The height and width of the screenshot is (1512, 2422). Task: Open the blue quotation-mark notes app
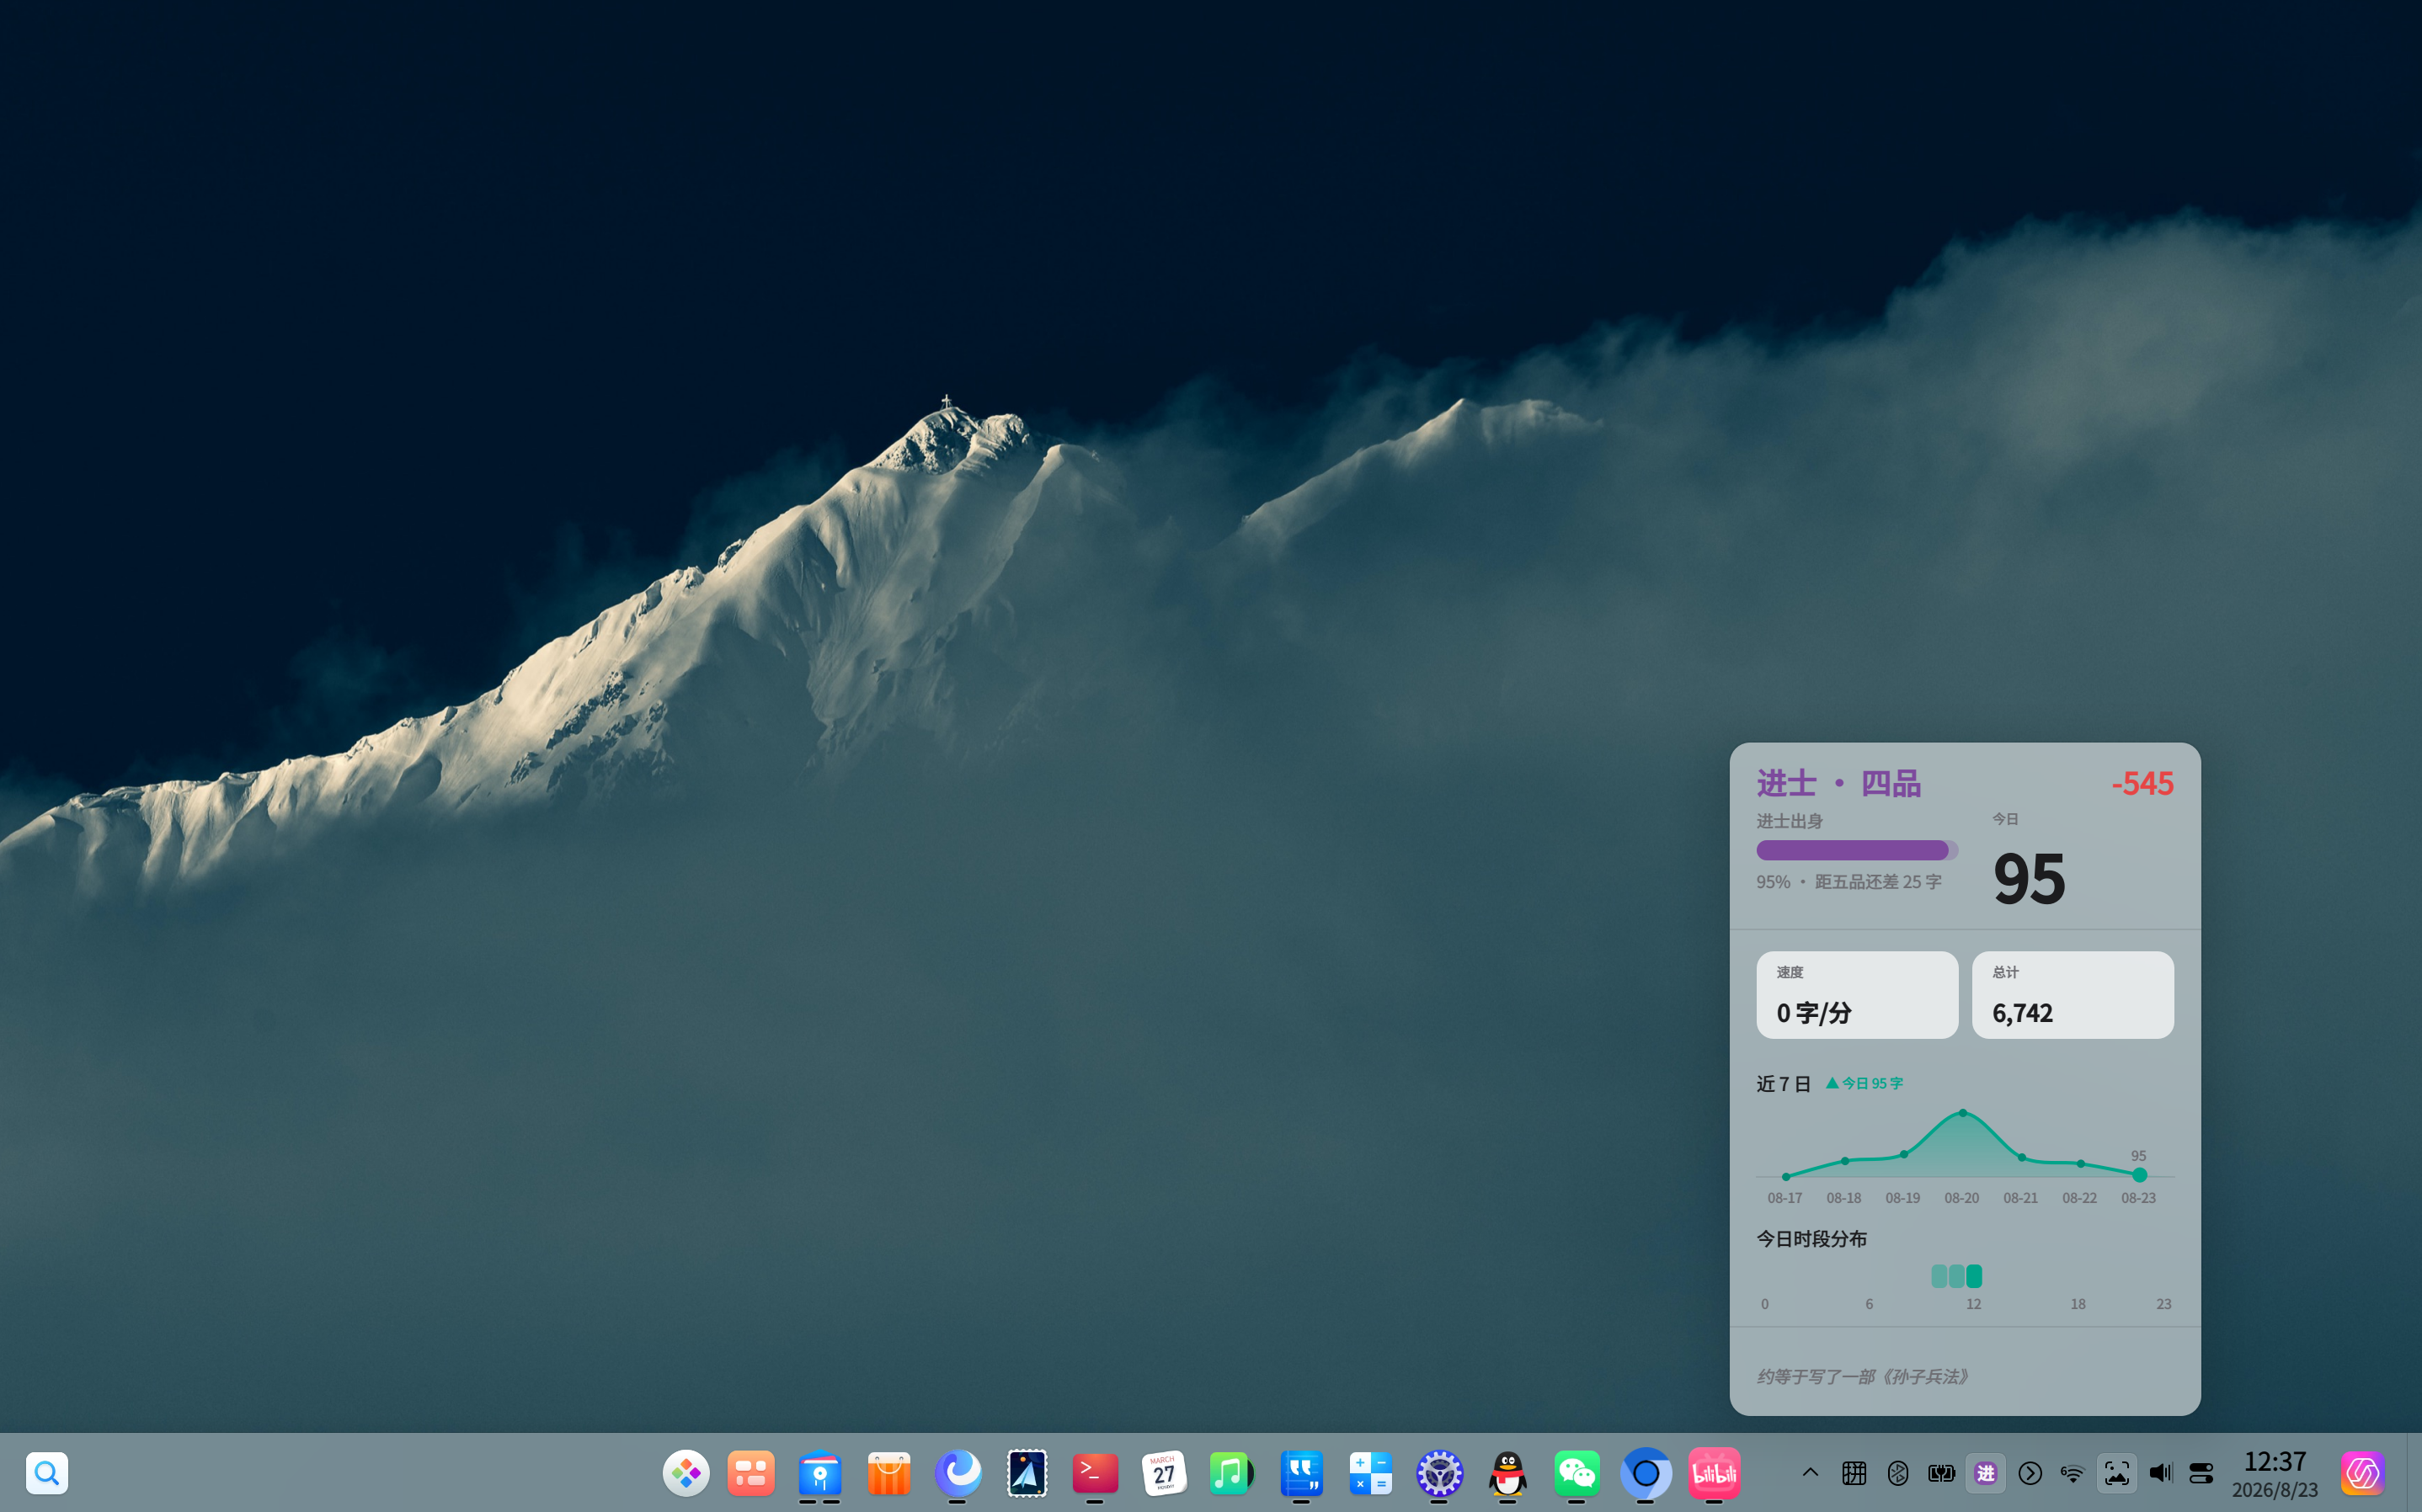[1301, 1473]
